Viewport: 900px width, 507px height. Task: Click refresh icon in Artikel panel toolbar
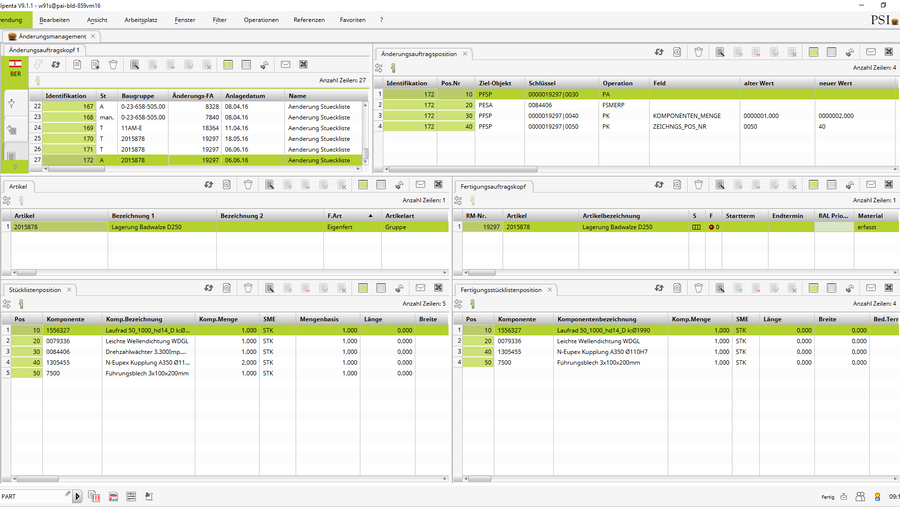click(x=208, y=185)
